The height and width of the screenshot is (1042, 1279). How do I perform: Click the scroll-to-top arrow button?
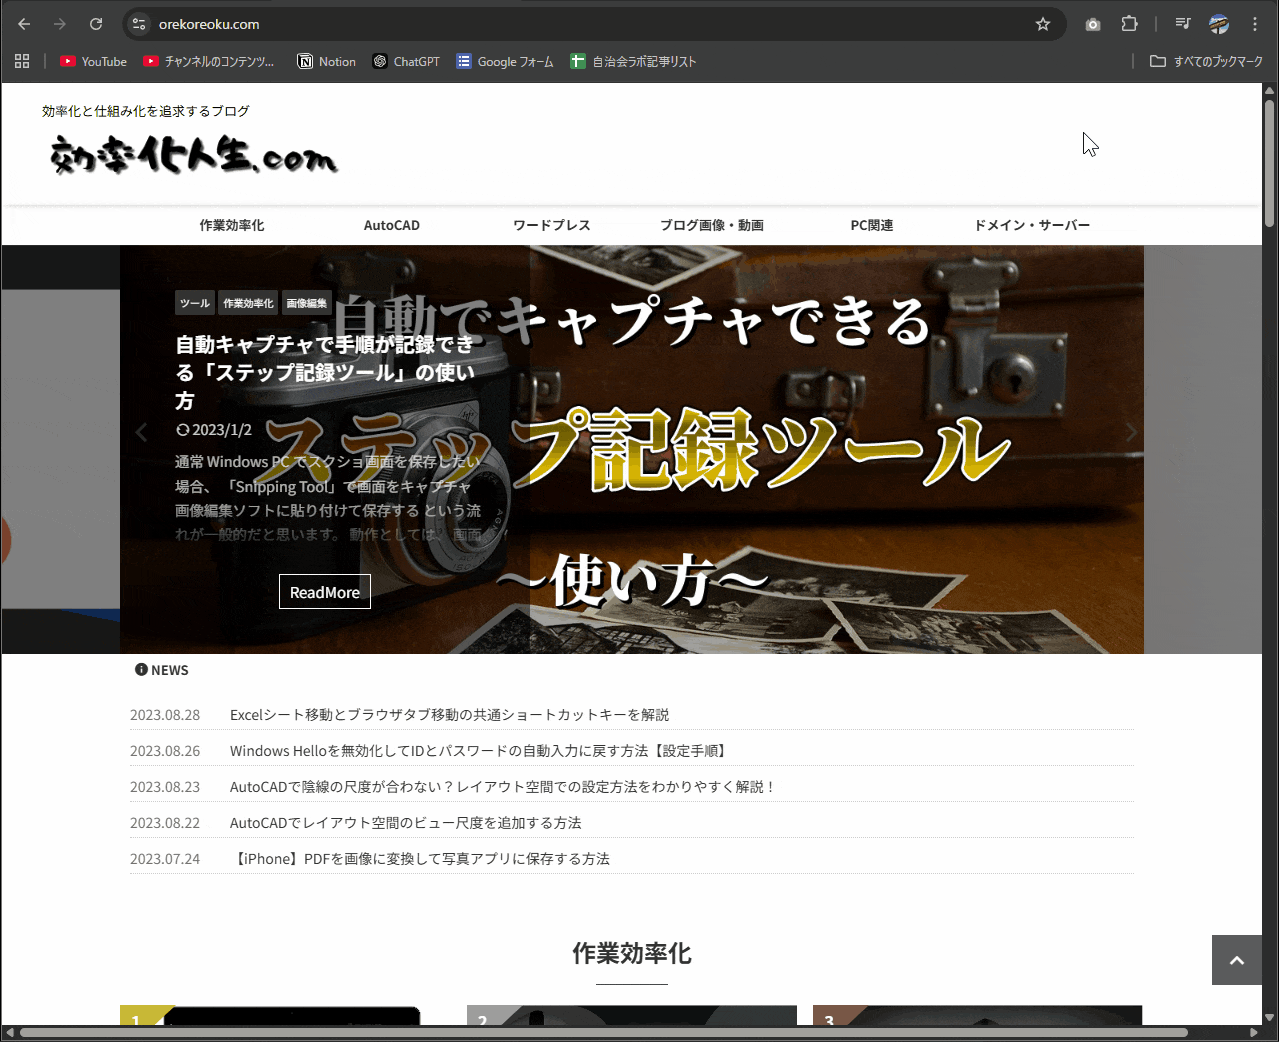click(1236, 960)
